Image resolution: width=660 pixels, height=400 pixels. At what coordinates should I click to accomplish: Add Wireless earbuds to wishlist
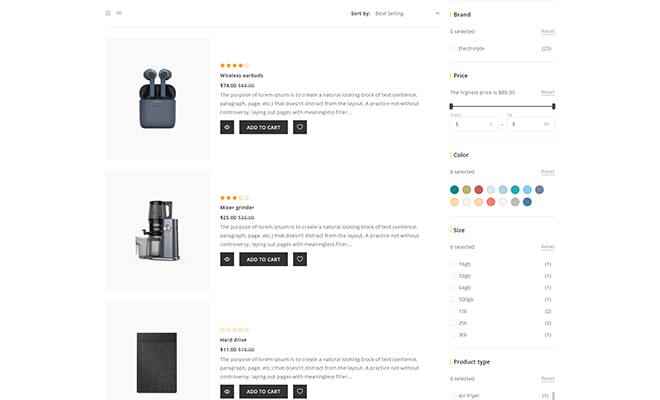(x=300, y=127)
